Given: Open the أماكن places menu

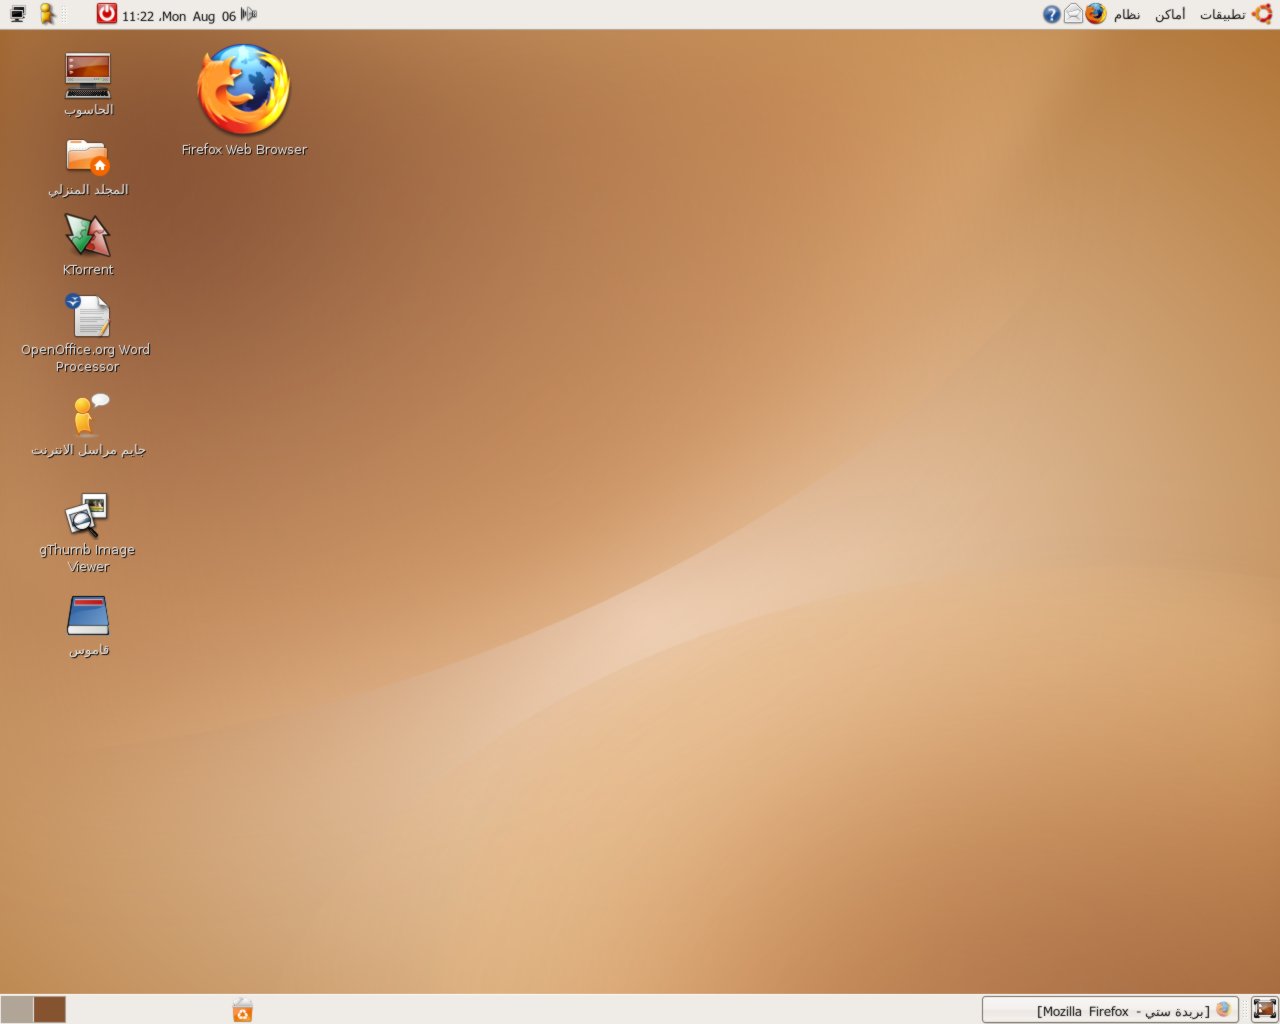Looking at the screenshot, I should pyautogui.click(x=1170, y=15).
